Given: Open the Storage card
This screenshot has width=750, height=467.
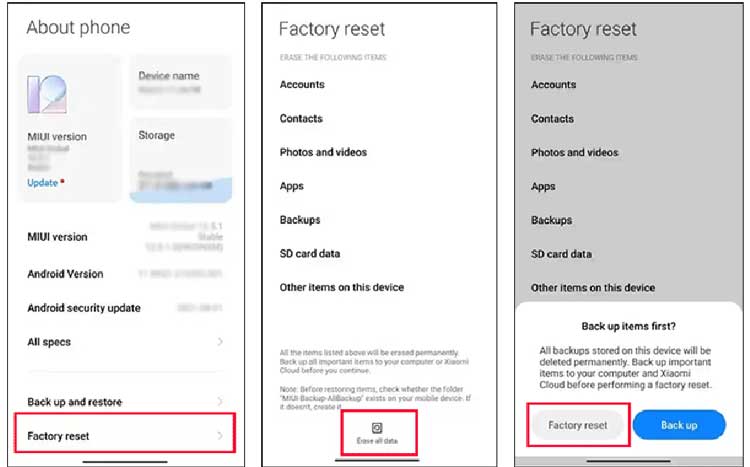Looking at the screenshot, I should click(x=180, y=160).
